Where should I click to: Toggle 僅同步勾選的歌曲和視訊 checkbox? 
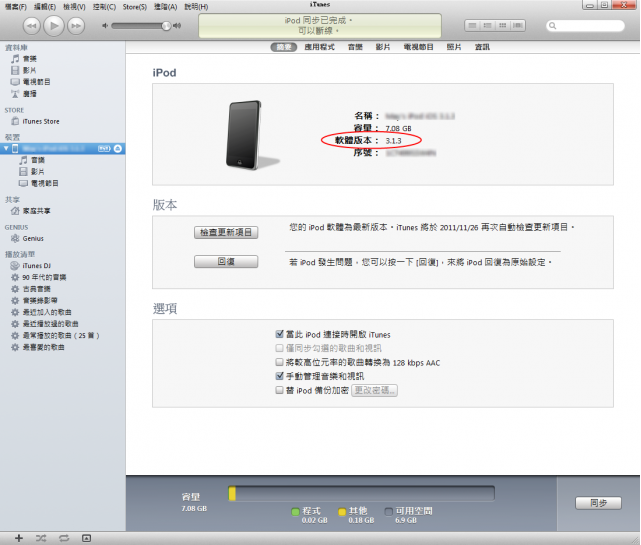tap(280, 348)
